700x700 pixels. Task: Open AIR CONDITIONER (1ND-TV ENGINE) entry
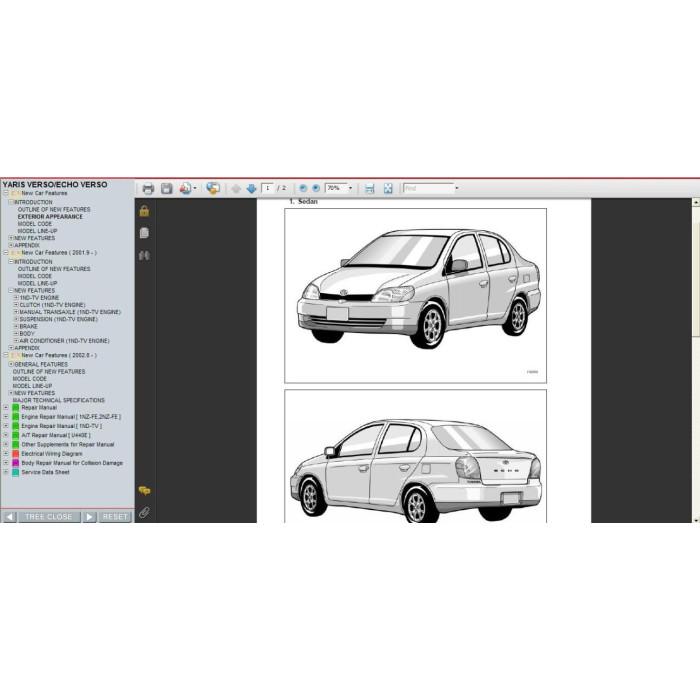(64, 341)
